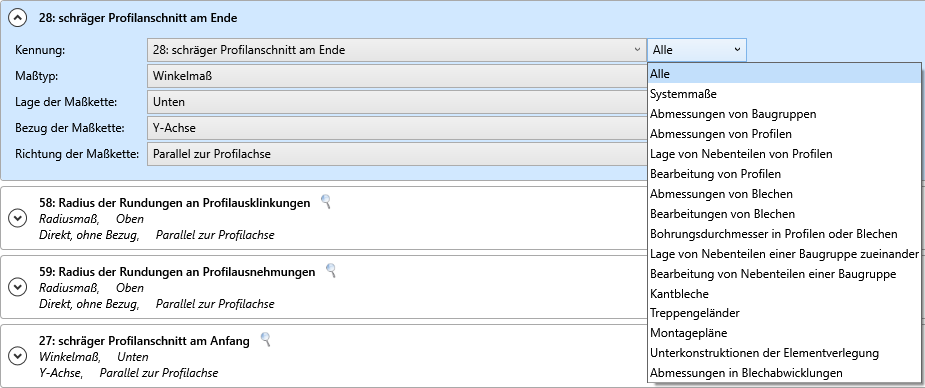Open Richtung der Maßkette dropdown
The image size is (925, 388).
[396, 154]
